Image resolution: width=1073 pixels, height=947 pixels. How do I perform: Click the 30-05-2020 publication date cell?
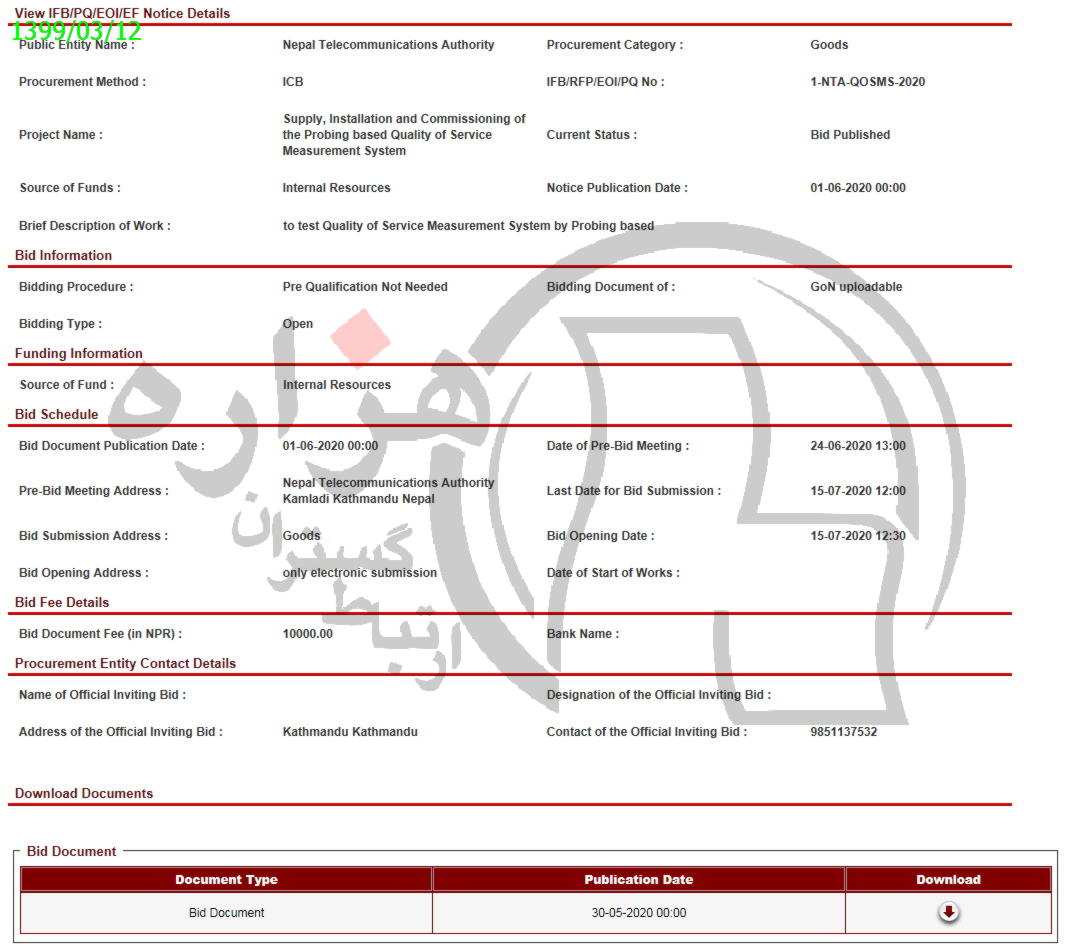pos(638,913)
